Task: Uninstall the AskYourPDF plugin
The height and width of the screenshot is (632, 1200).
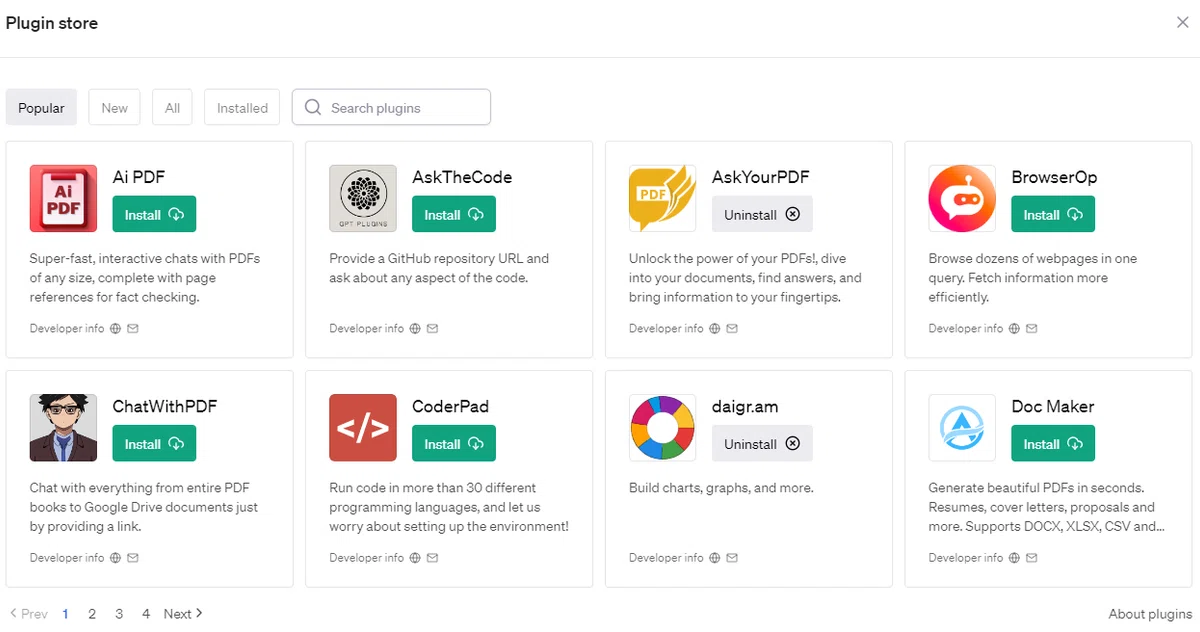Action: 762,214
